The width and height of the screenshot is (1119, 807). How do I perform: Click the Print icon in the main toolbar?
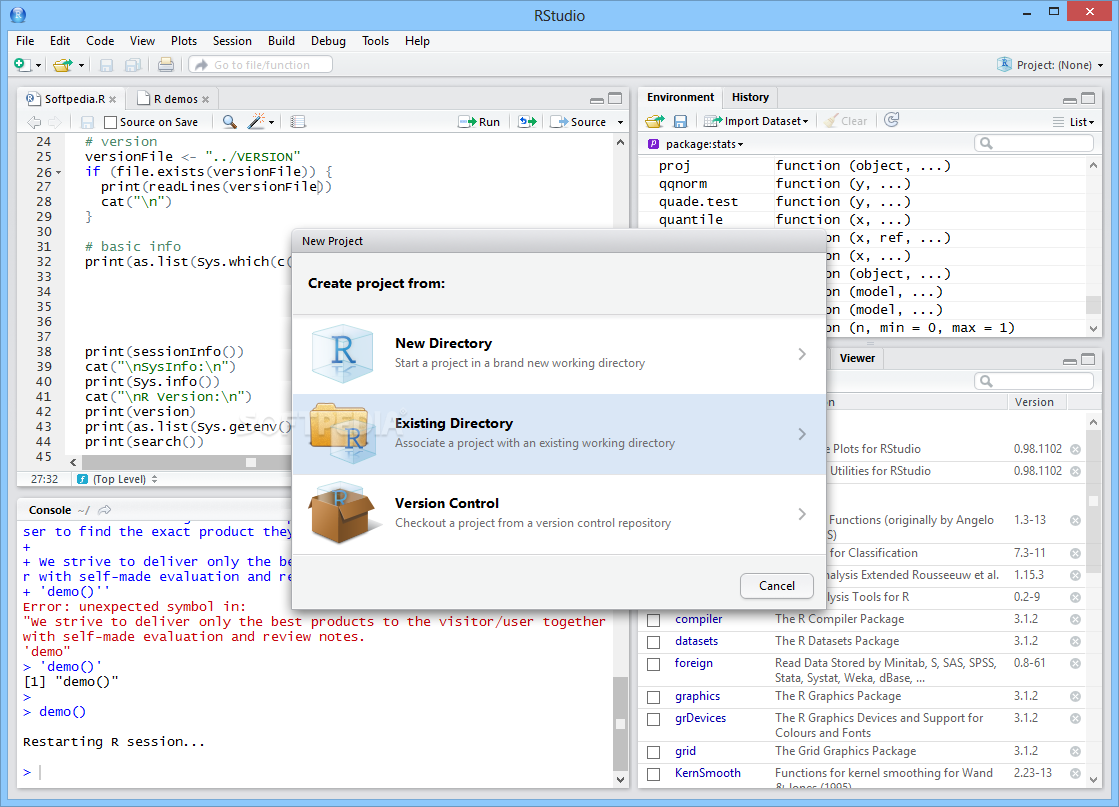tap(166, 65)
